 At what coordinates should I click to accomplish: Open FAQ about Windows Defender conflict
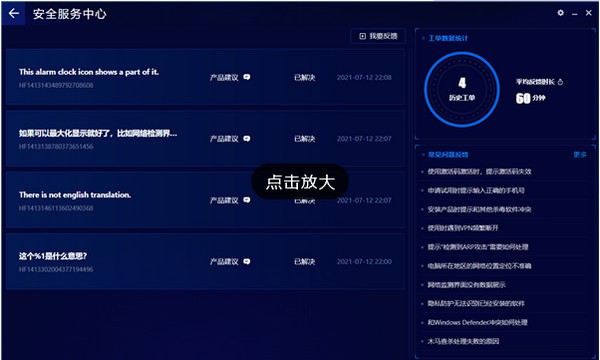pos(477,323)
